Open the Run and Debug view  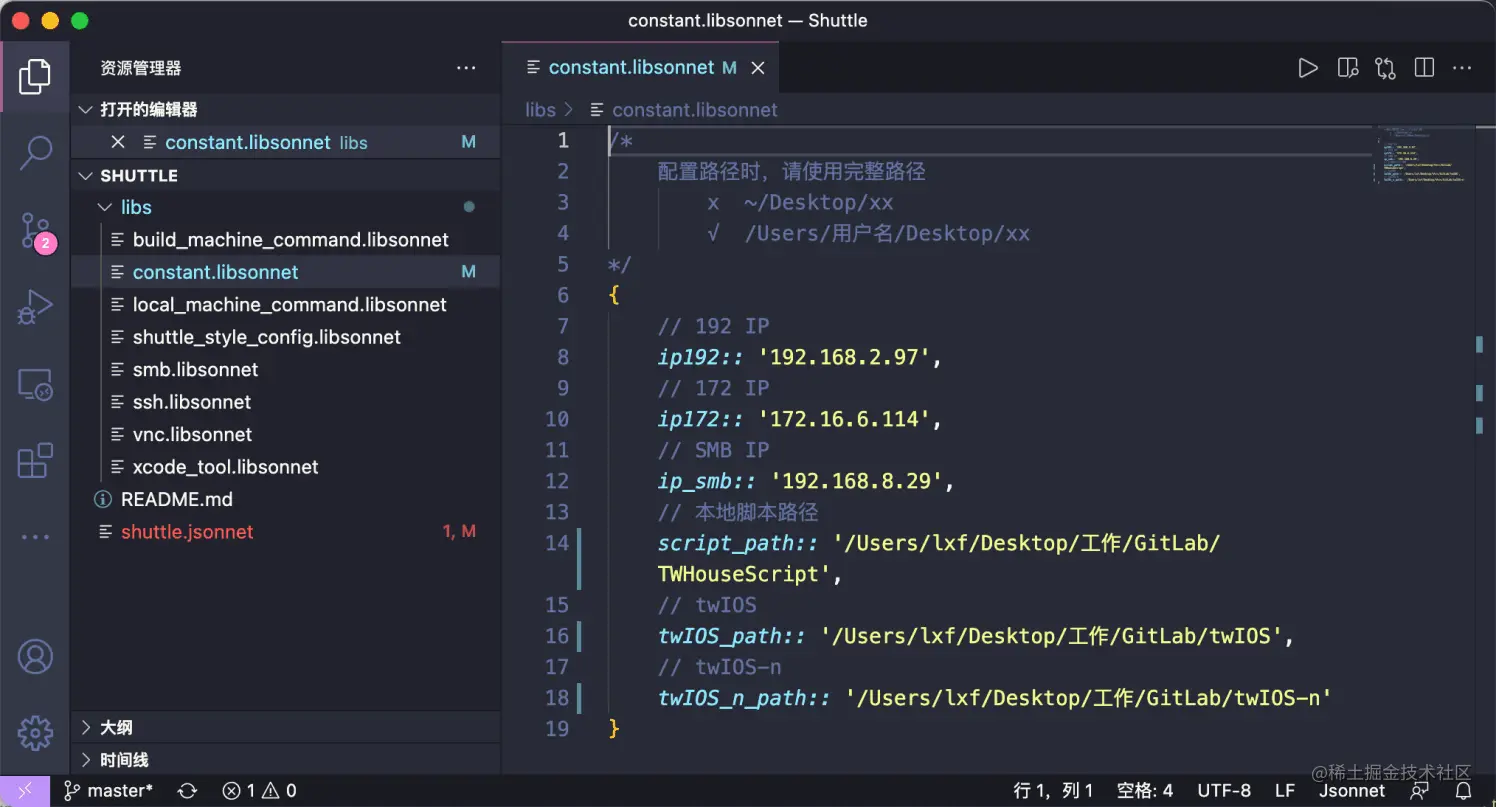tap(35, 308)
